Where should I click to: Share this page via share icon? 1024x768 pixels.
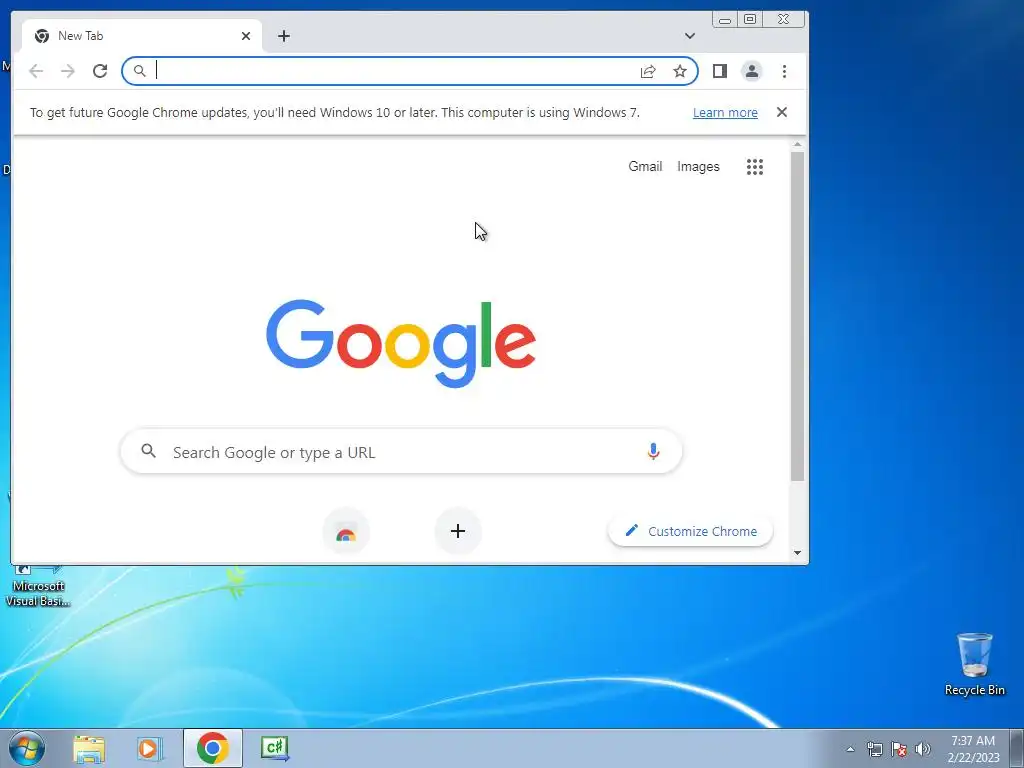pos(648,71)
